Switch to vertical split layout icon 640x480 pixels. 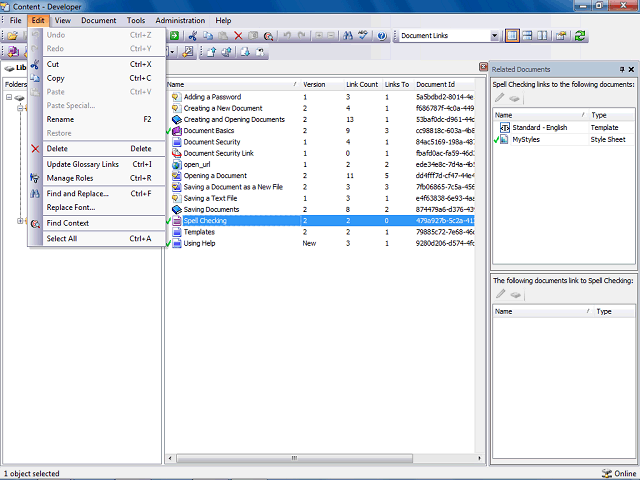tap(542, 36)
